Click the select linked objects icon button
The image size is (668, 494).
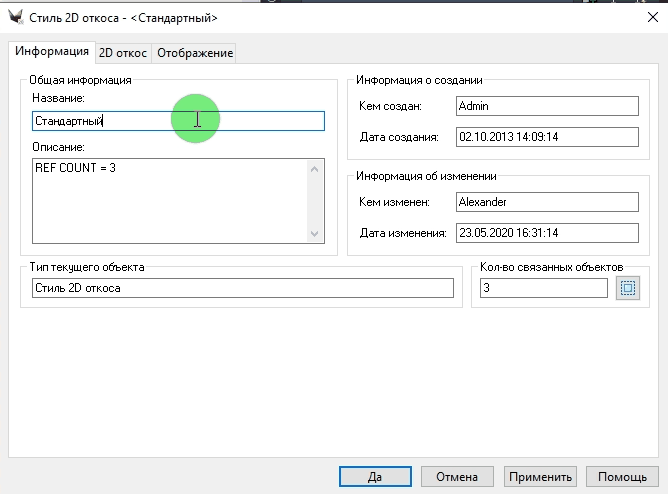click(627, 289)
